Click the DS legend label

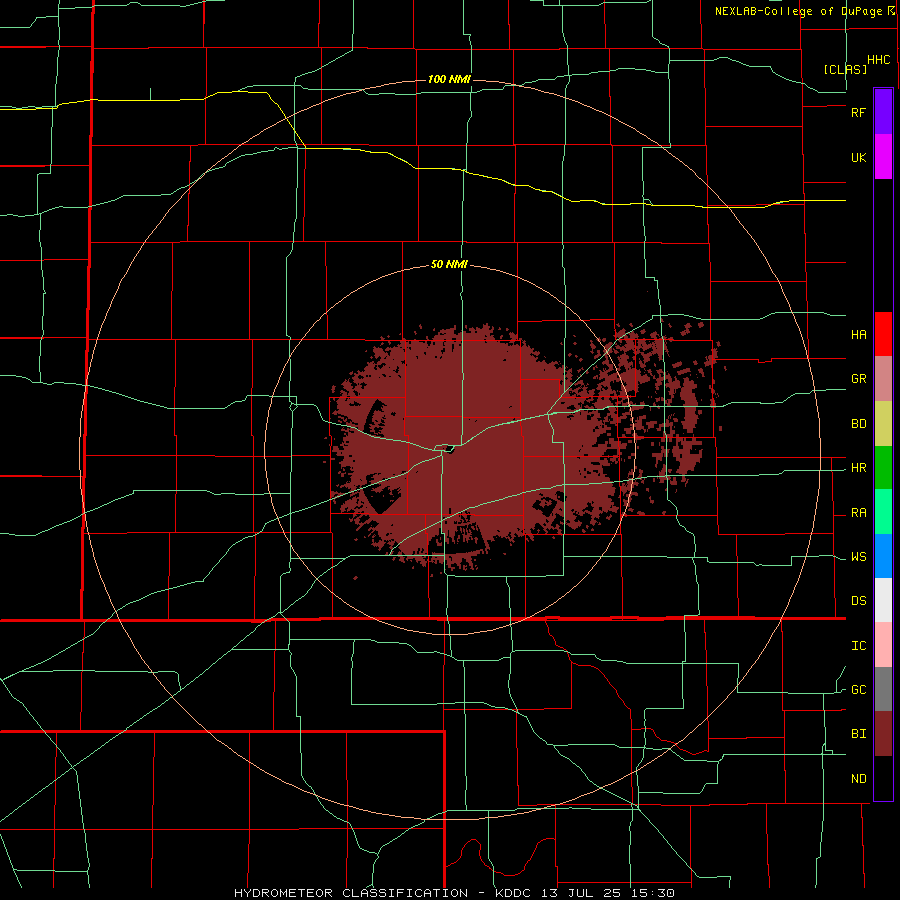[858, 601]
